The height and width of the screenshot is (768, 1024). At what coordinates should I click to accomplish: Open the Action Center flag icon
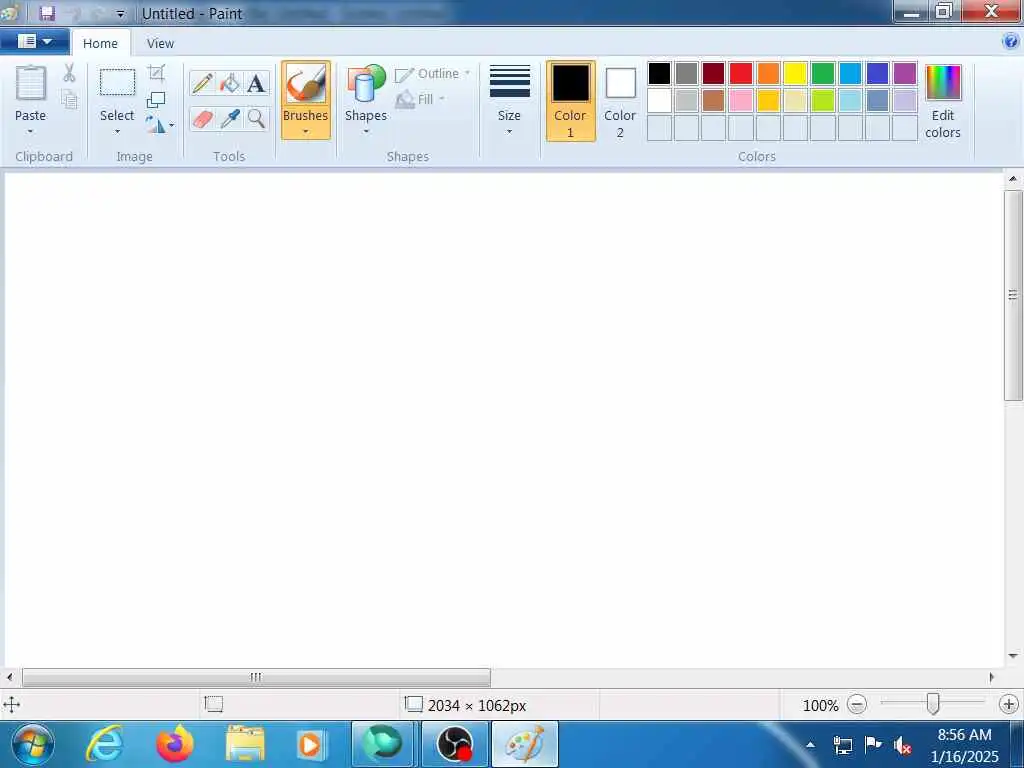click(872, 744)
